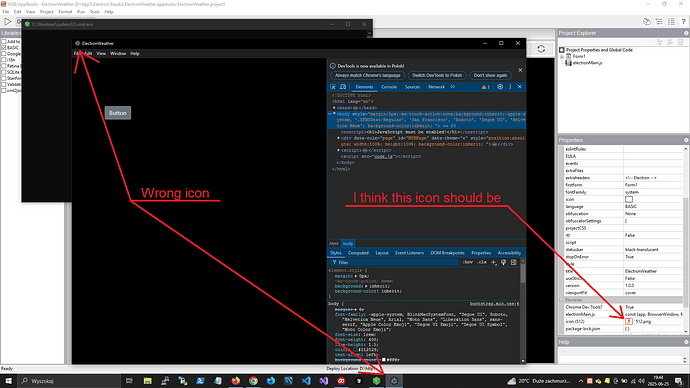Check the Google library checkbox
Image resolution: width=690 pixels, height=388 pixels.
coord(4,53)
